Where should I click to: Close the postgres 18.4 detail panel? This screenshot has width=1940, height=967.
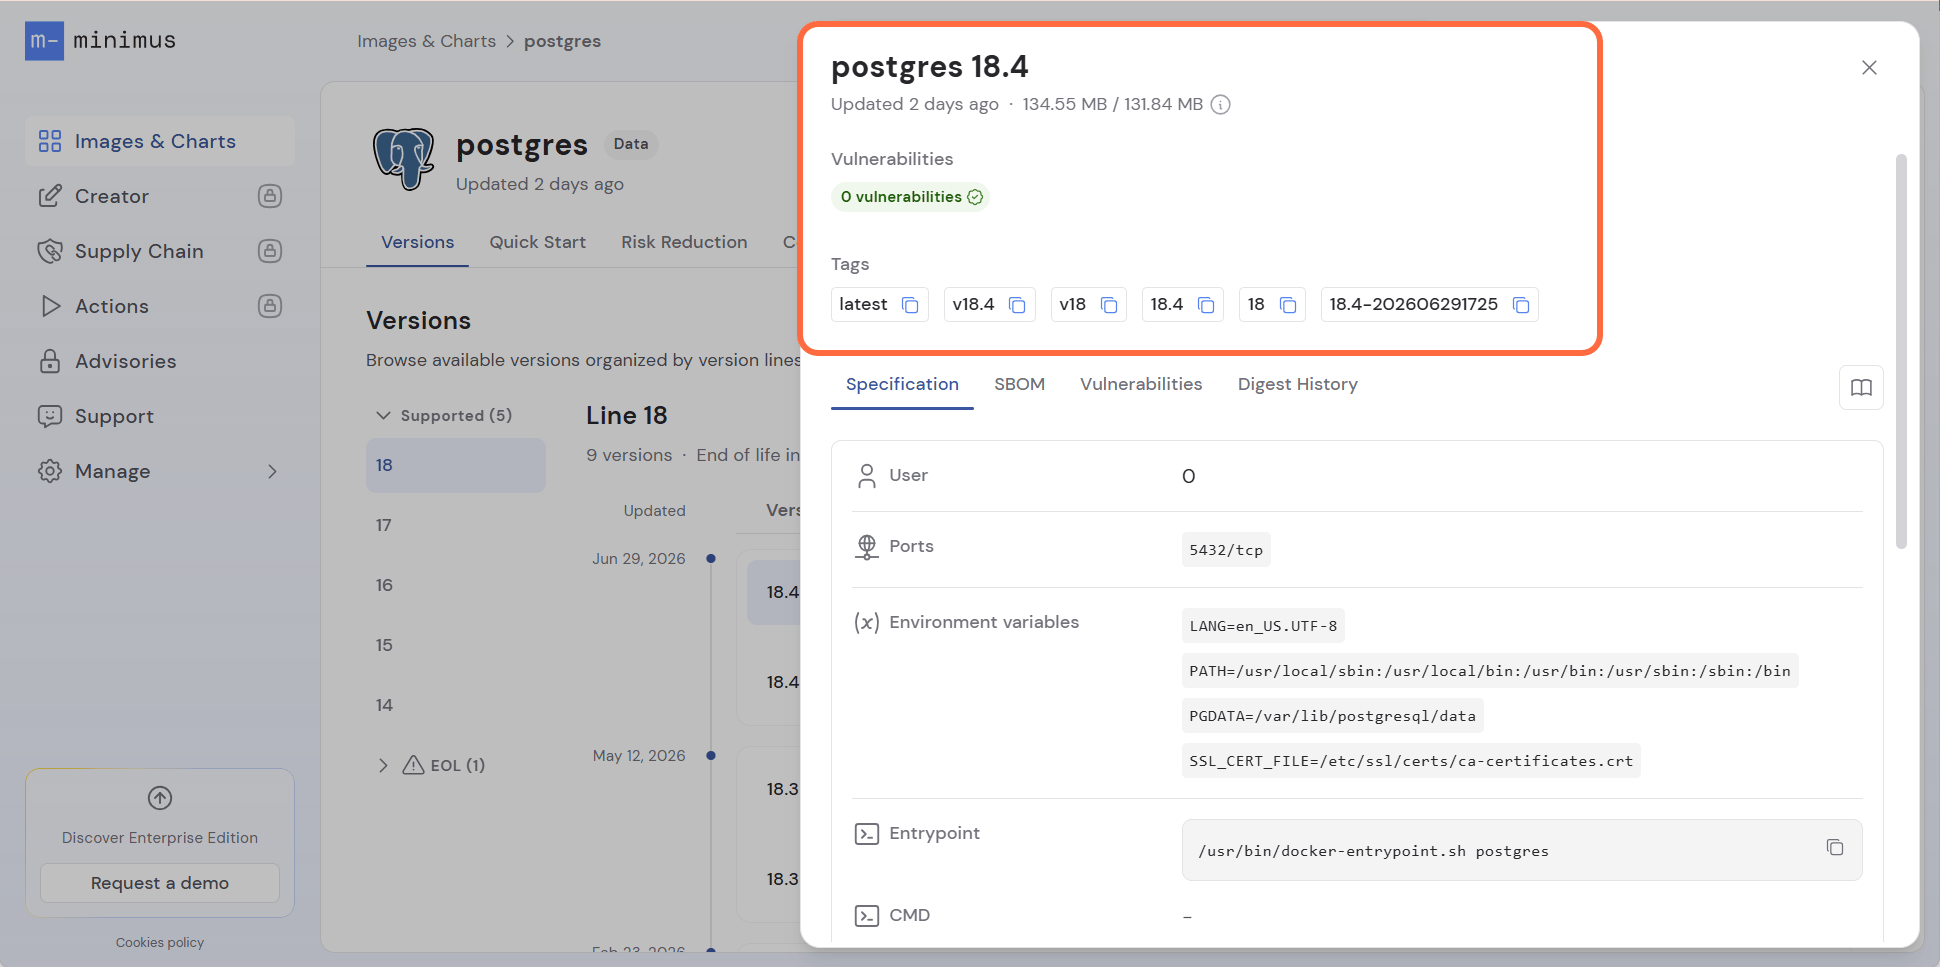(x=1869, y=67)
